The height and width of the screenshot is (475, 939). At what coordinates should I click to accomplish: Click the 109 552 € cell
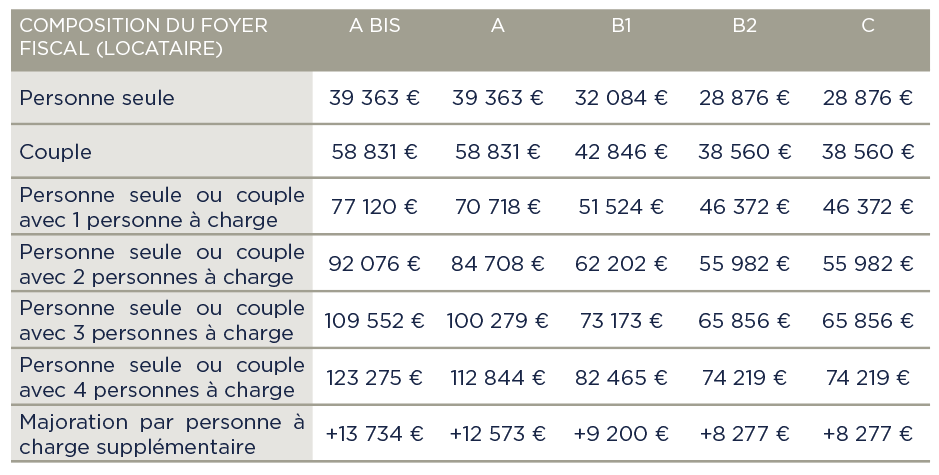coord(374,321)
